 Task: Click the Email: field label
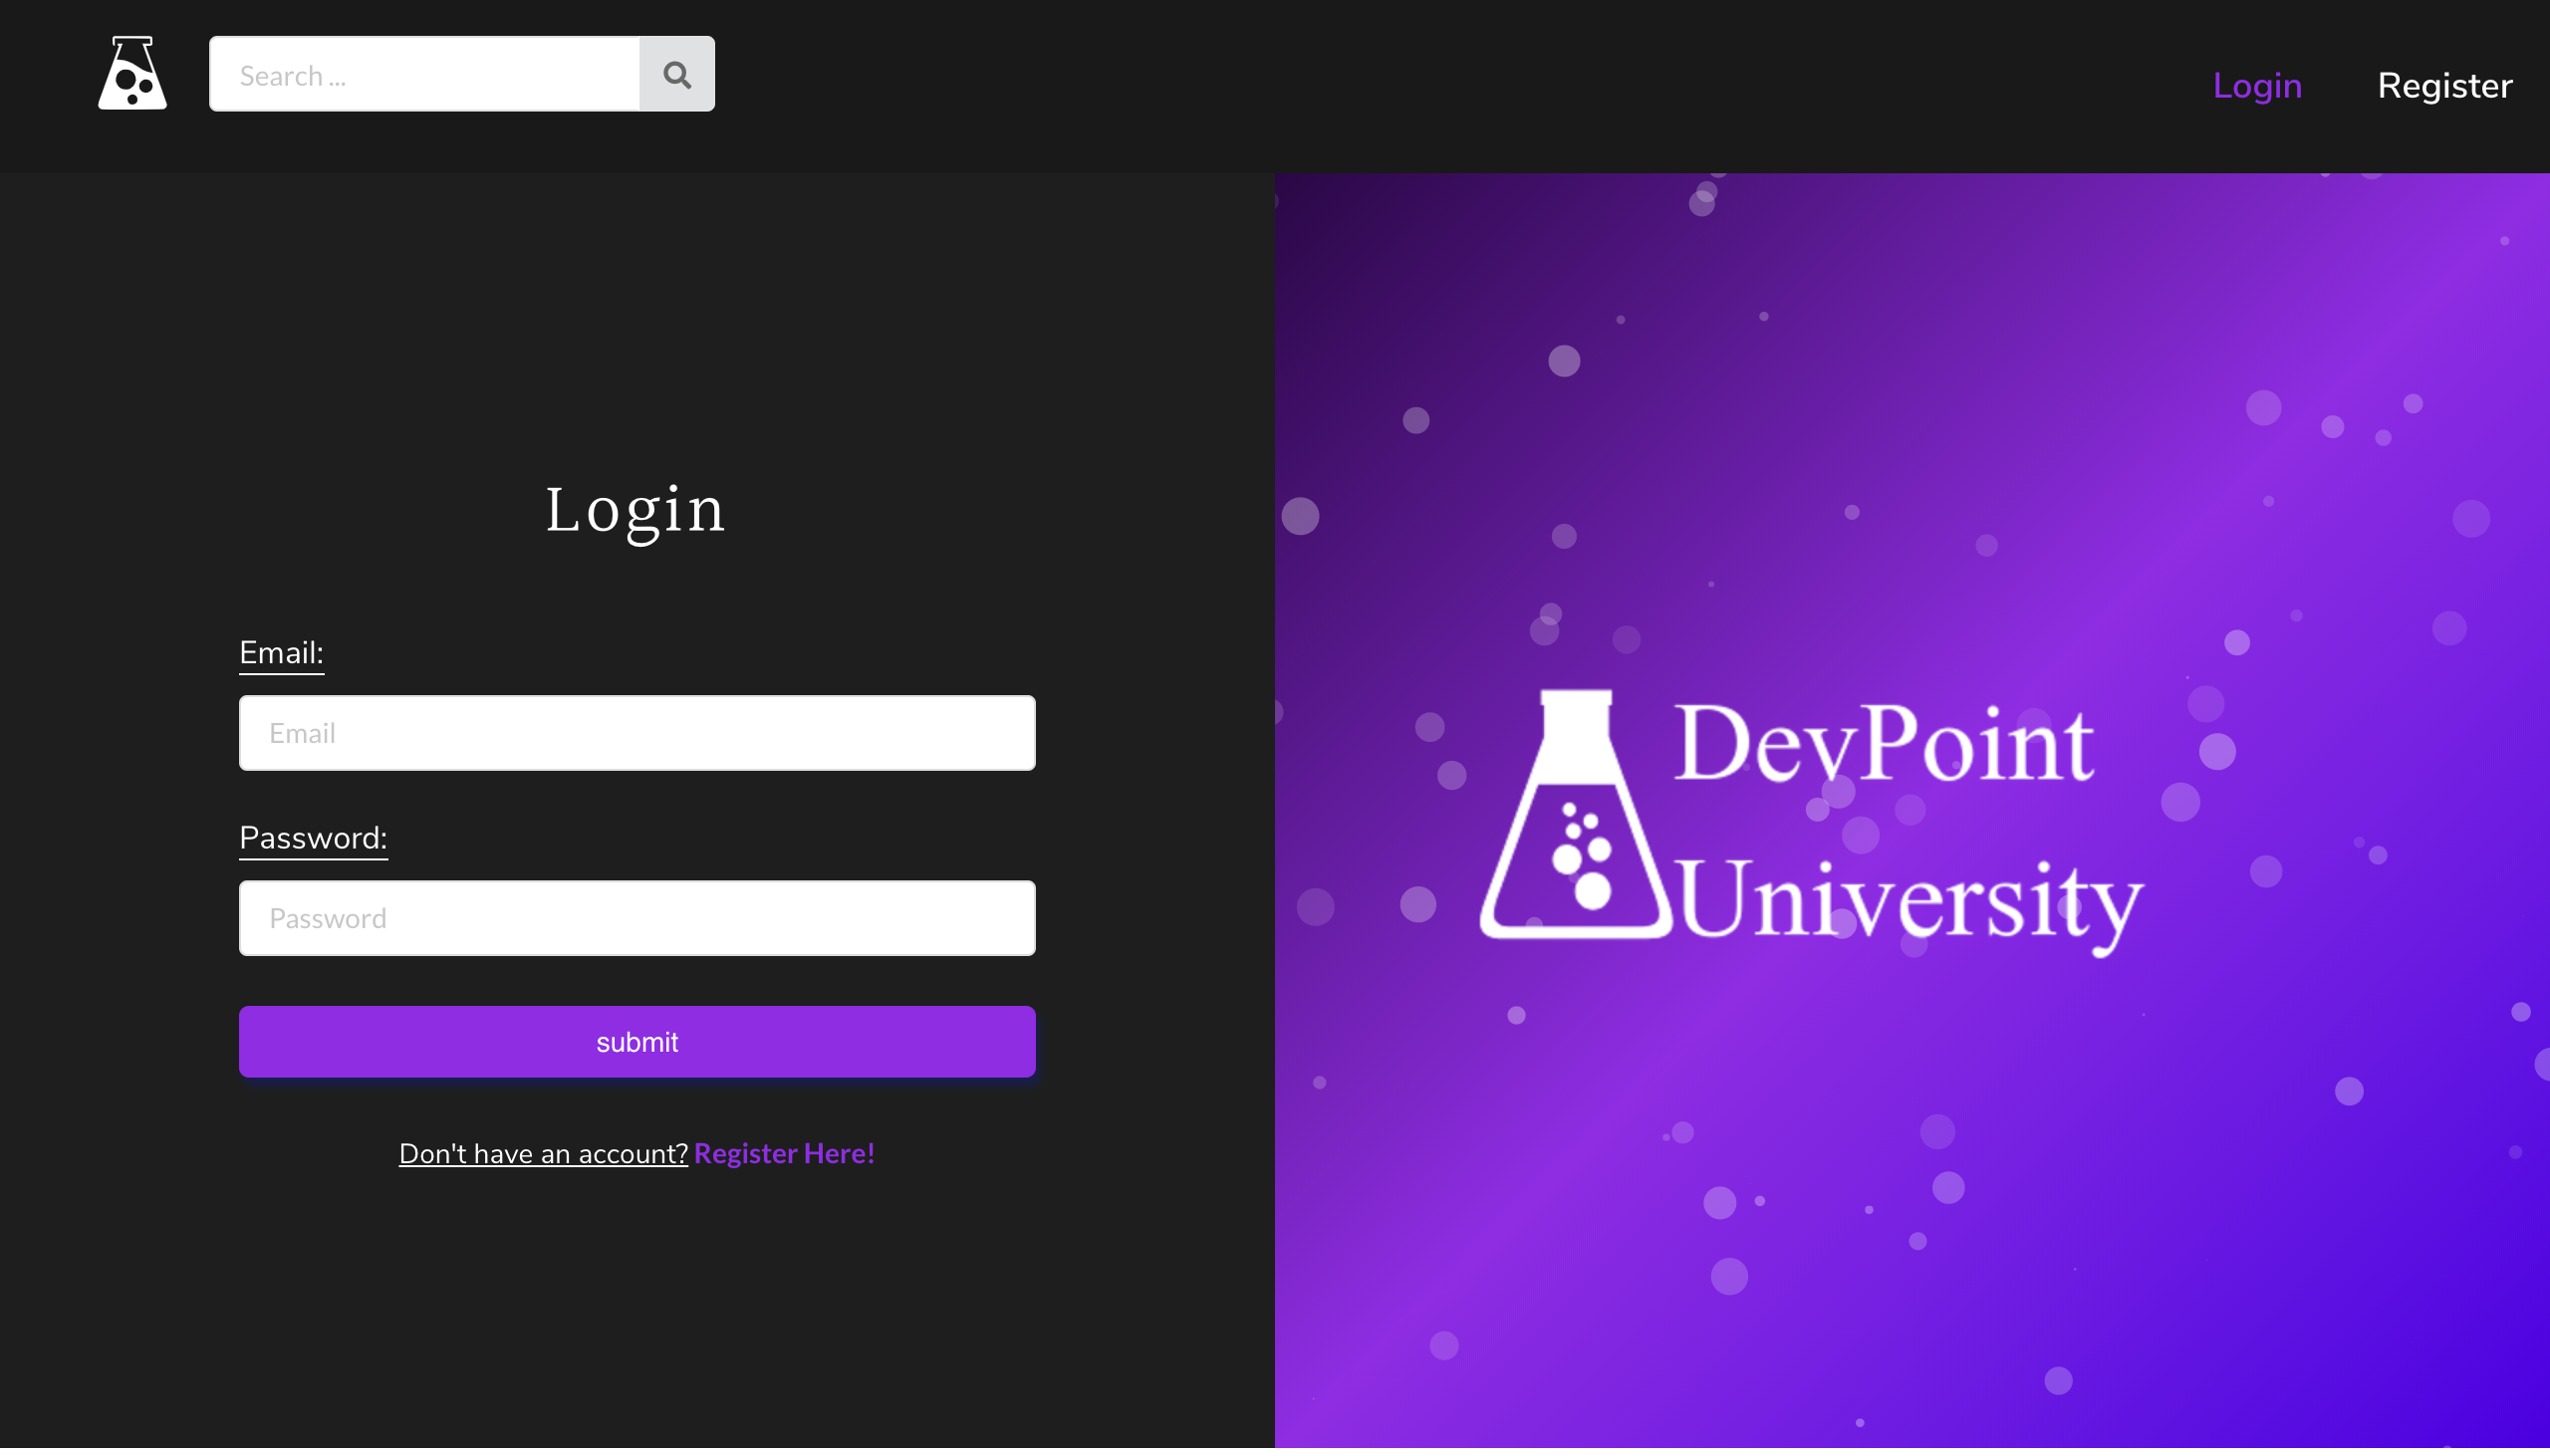pos(281,653)
